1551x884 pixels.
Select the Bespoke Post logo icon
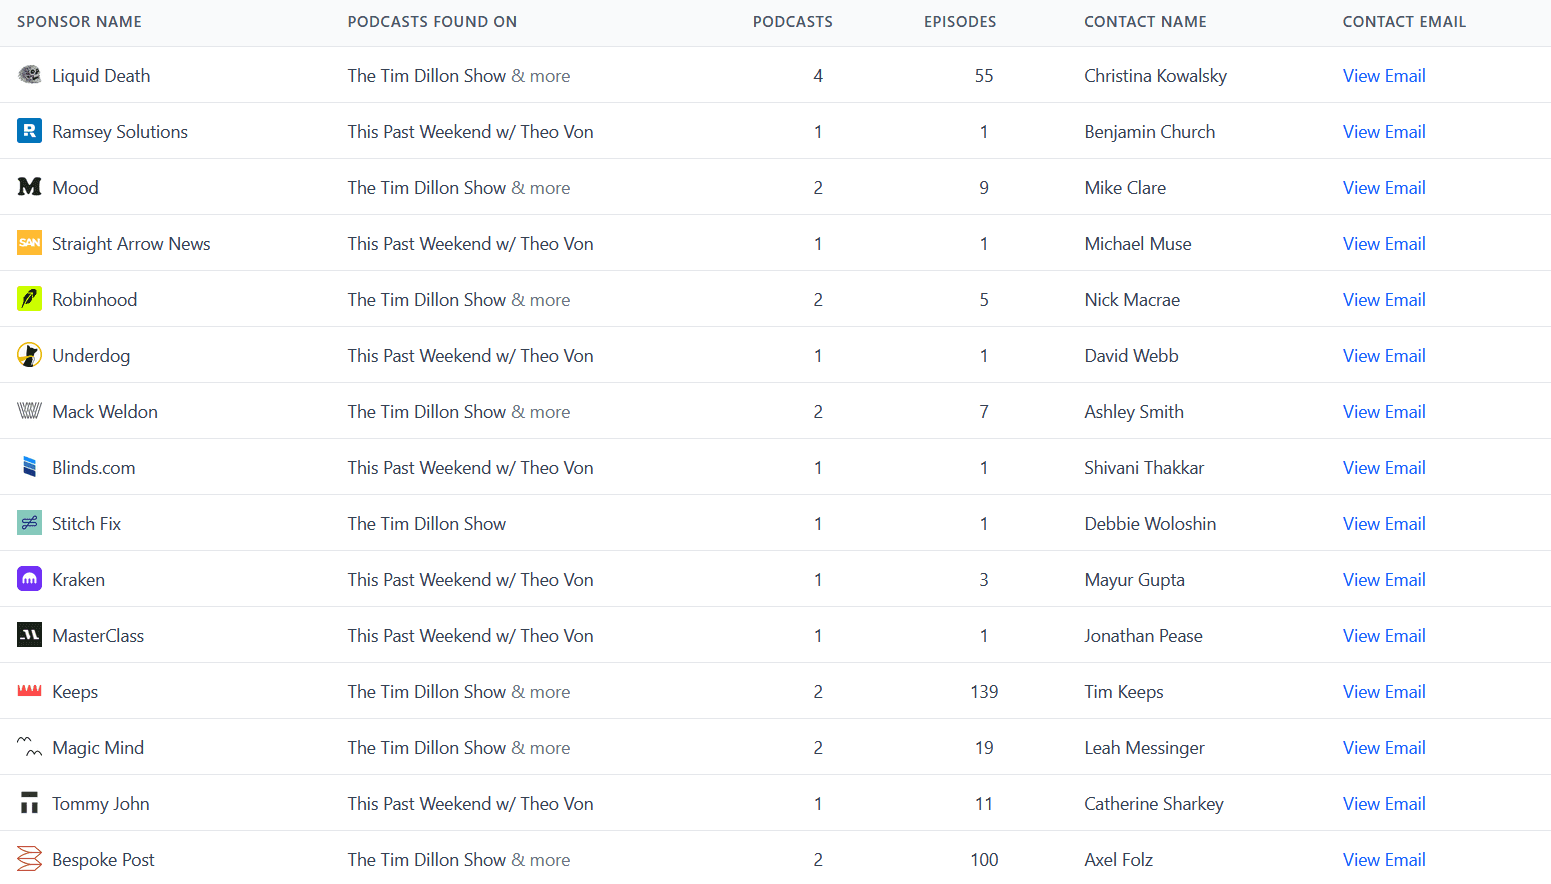pyautogui.click(x=29, y=858)
